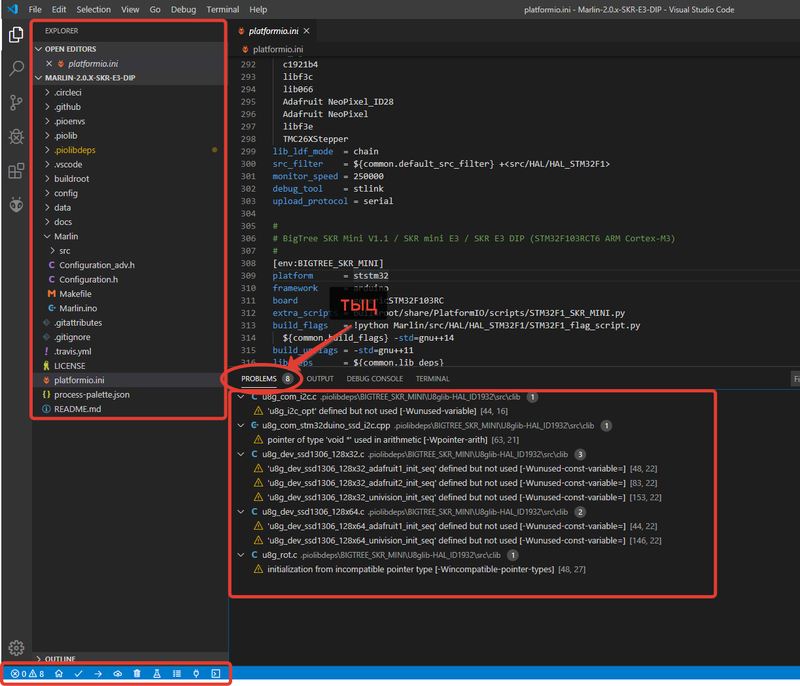800x686 pixels.
Task: Open PlatformIO Home from status bar
Action: point(59,674)
